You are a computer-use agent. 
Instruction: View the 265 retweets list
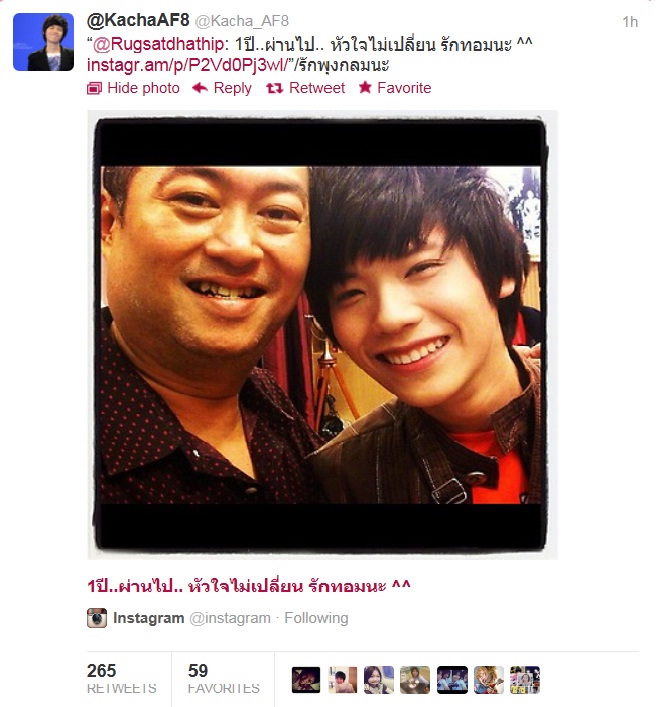pyautogui.click(x=121, y=679)
